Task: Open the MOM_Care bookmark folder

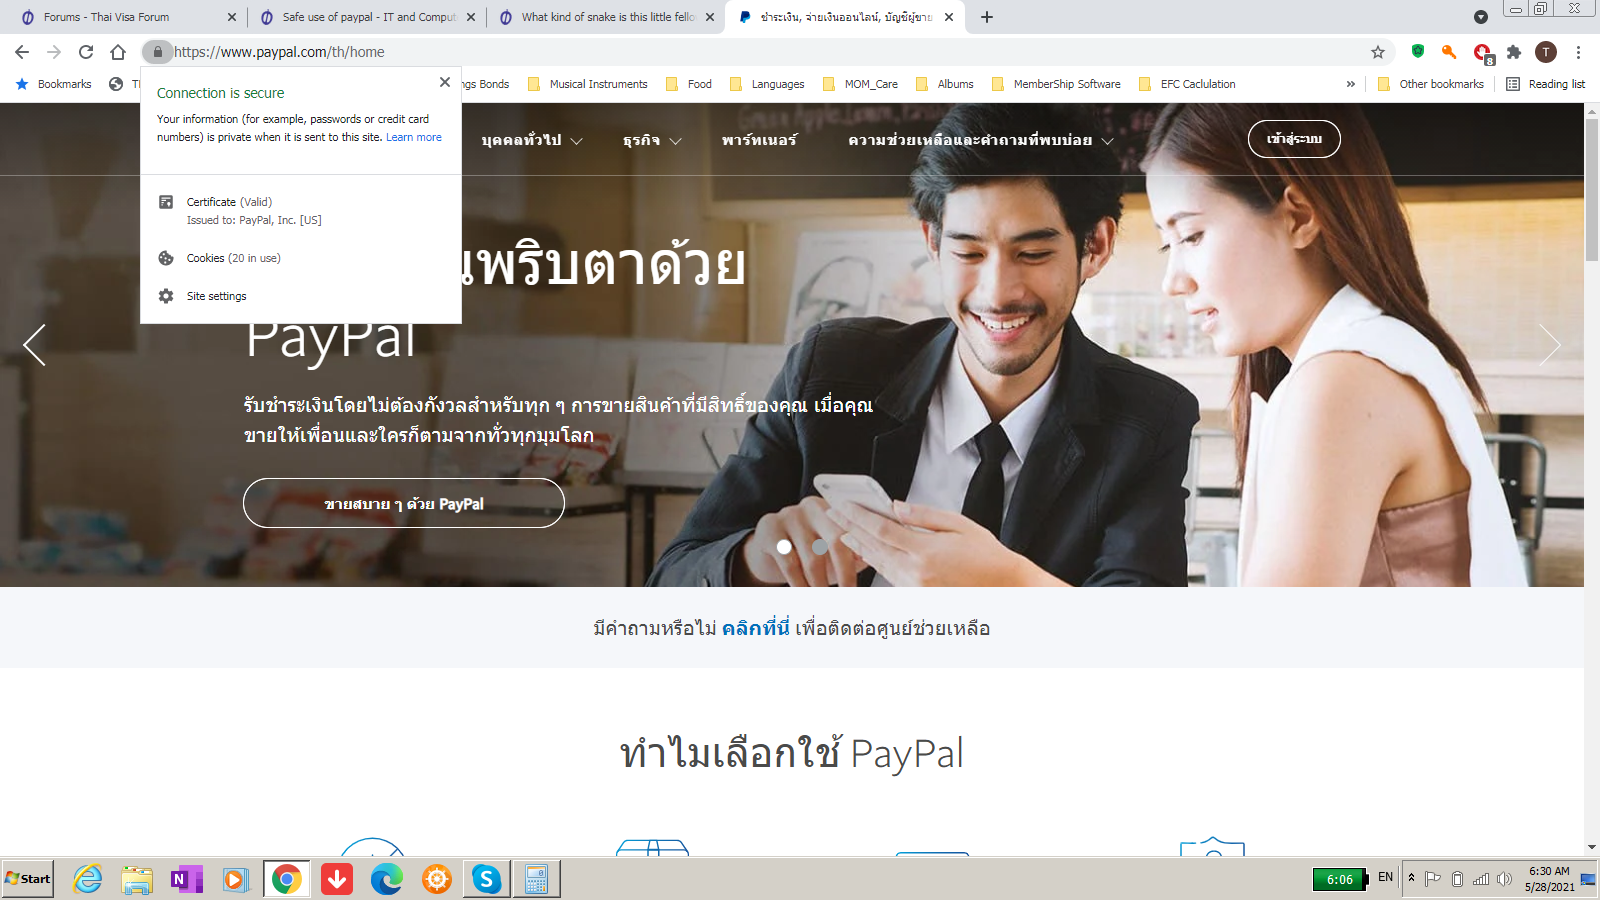Action: (860, 84)
